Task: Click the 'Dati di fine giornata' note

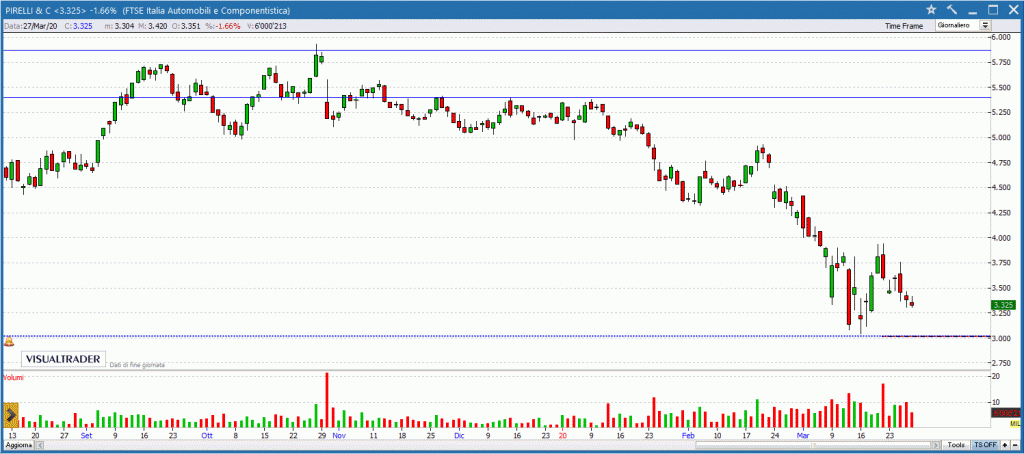Action: 137,365
